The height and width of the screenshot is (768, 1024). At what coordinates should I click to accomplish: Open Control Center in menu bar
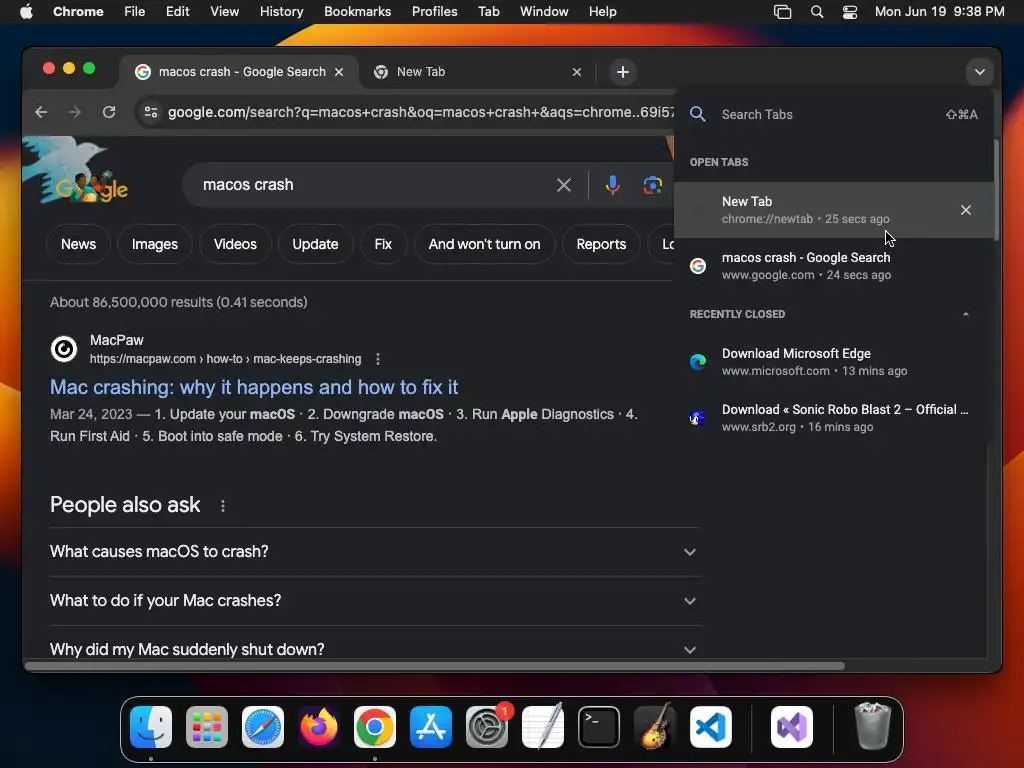pos(850,12)
